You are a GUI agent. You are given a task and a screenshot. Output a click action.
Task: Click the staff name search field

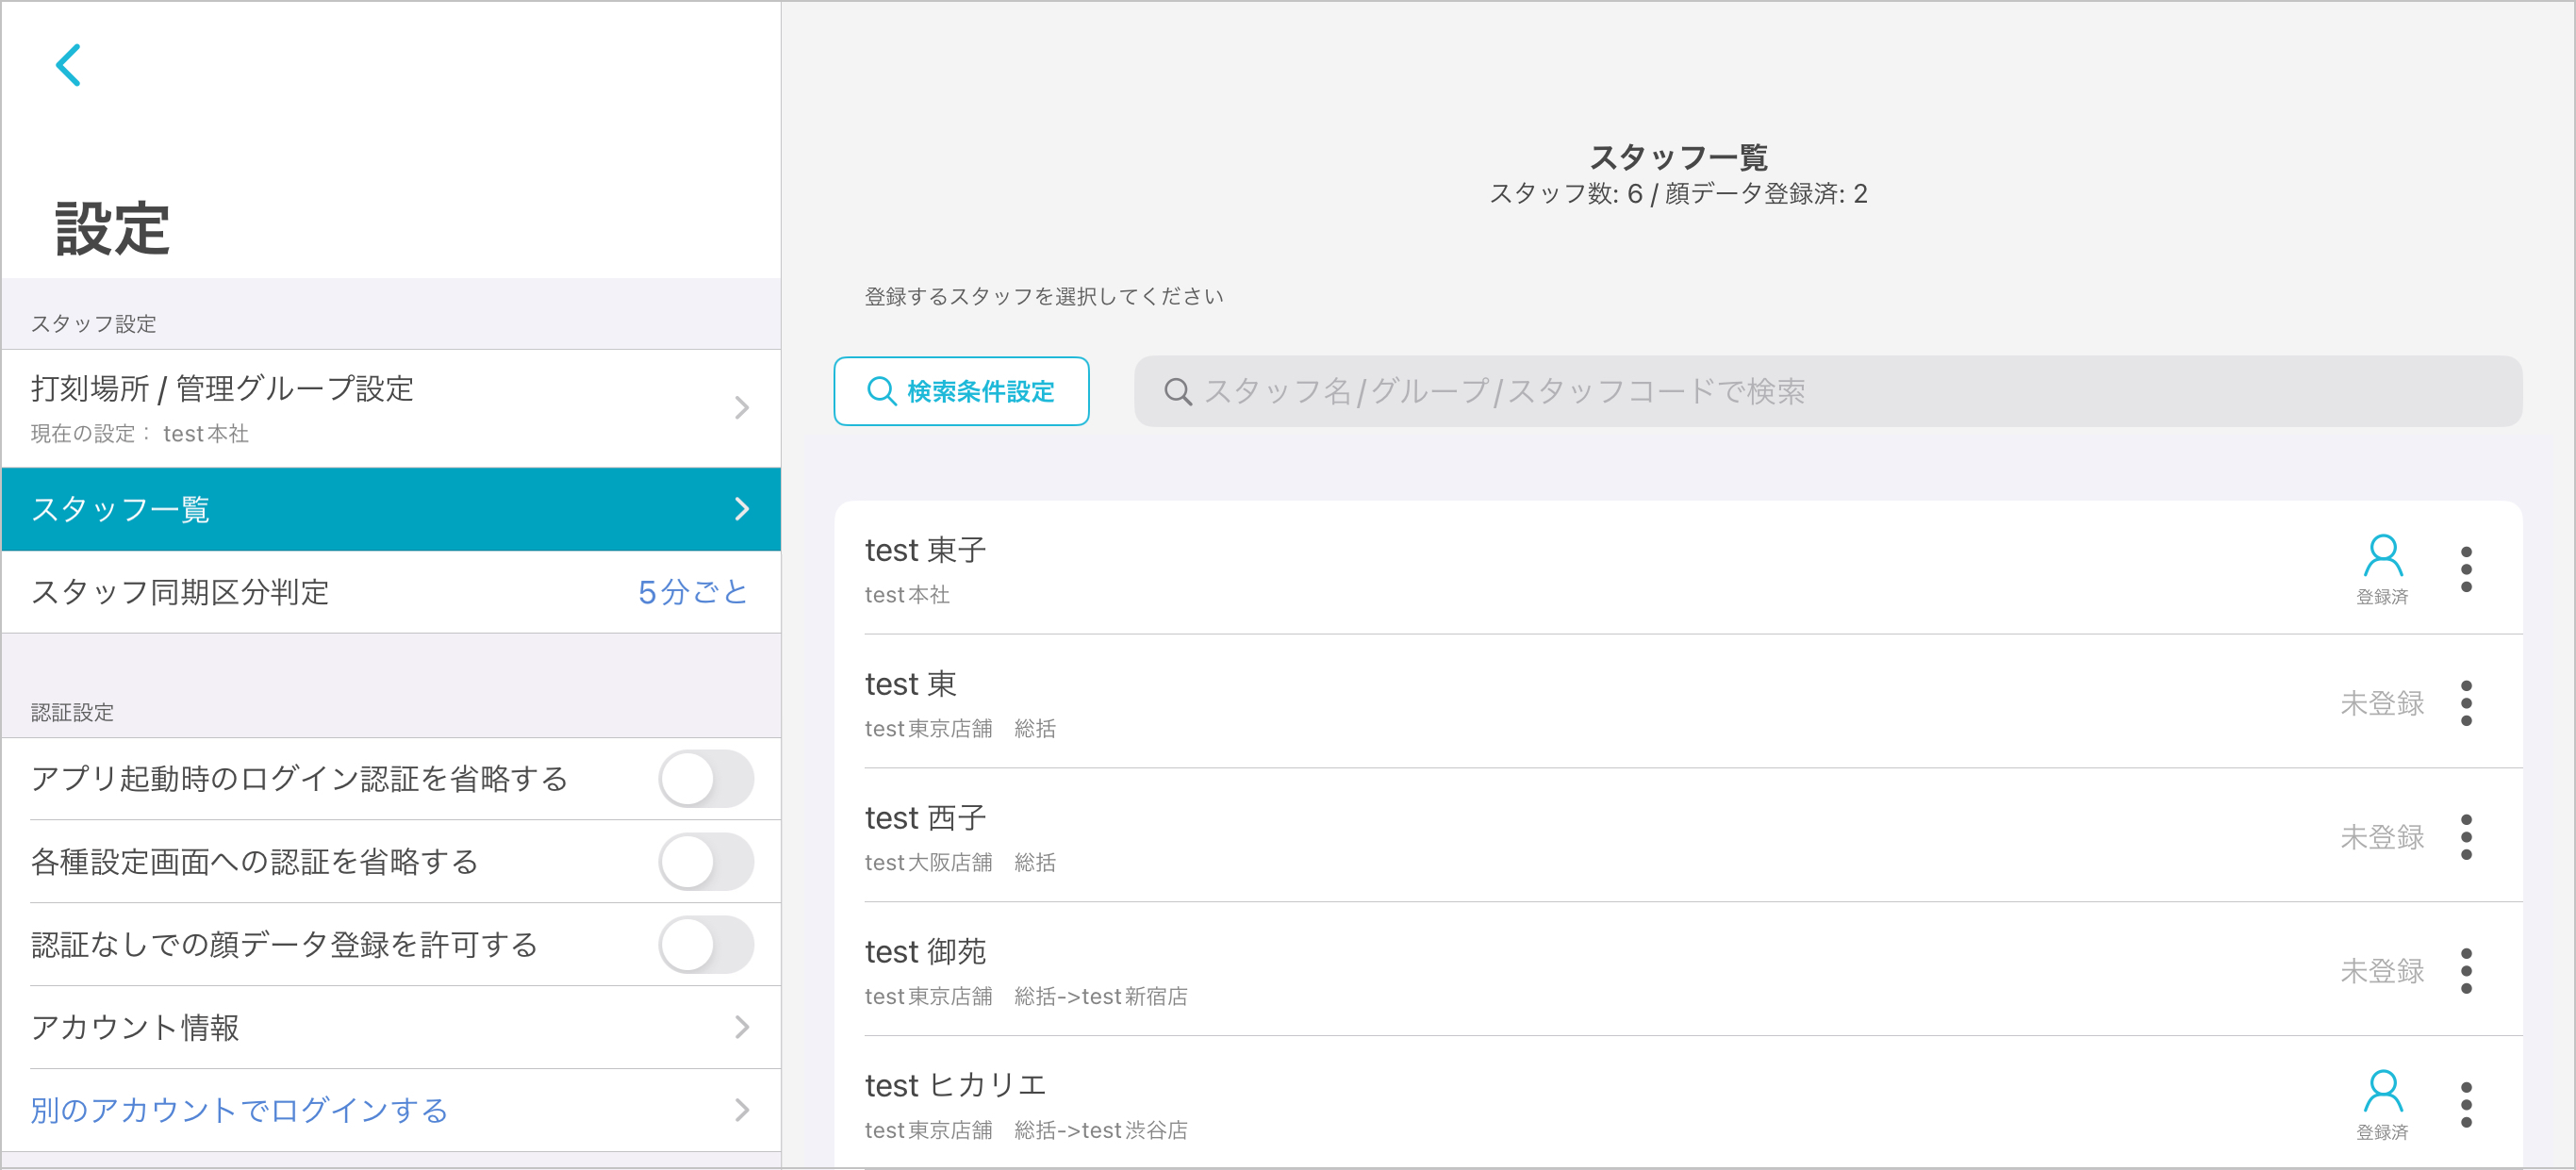[1826, 391]
